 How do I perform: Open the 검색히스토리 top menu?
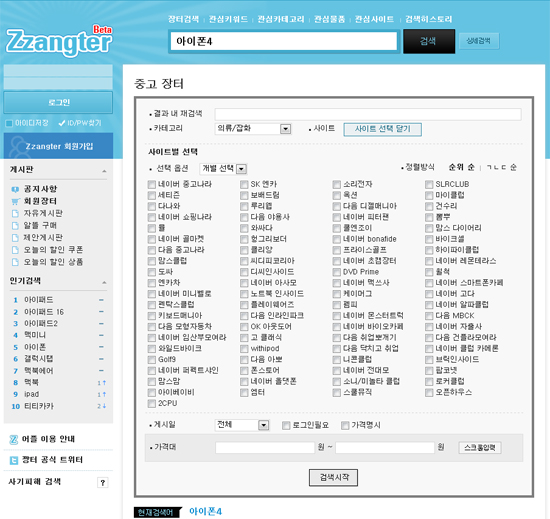coord(429,19)
